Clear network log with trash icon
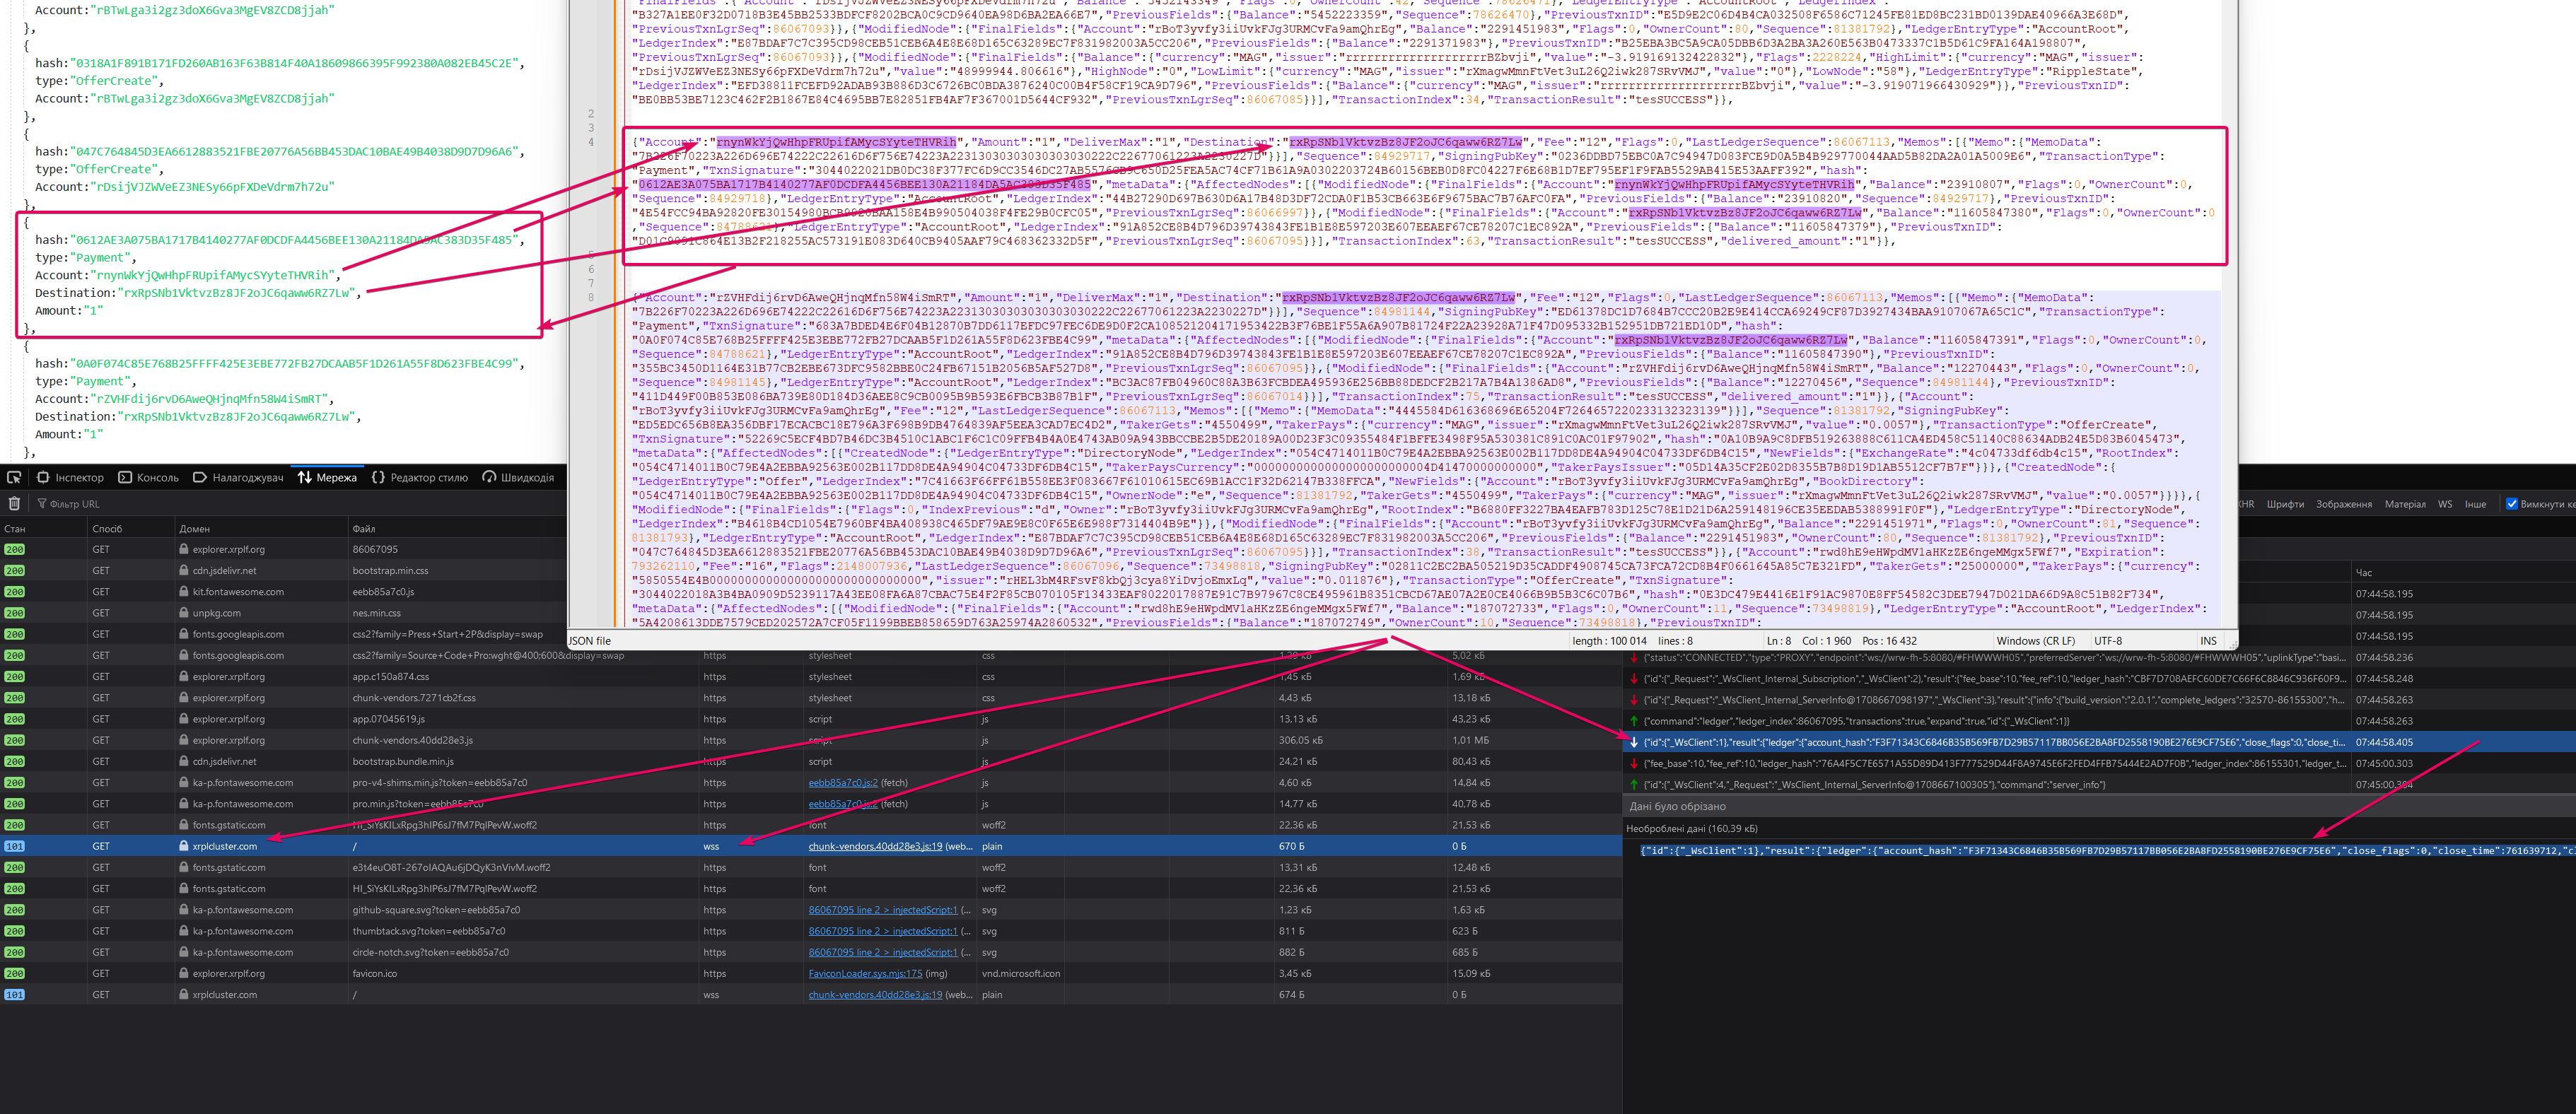This screenshot has width=2576, height=1114. coord(14,504)
